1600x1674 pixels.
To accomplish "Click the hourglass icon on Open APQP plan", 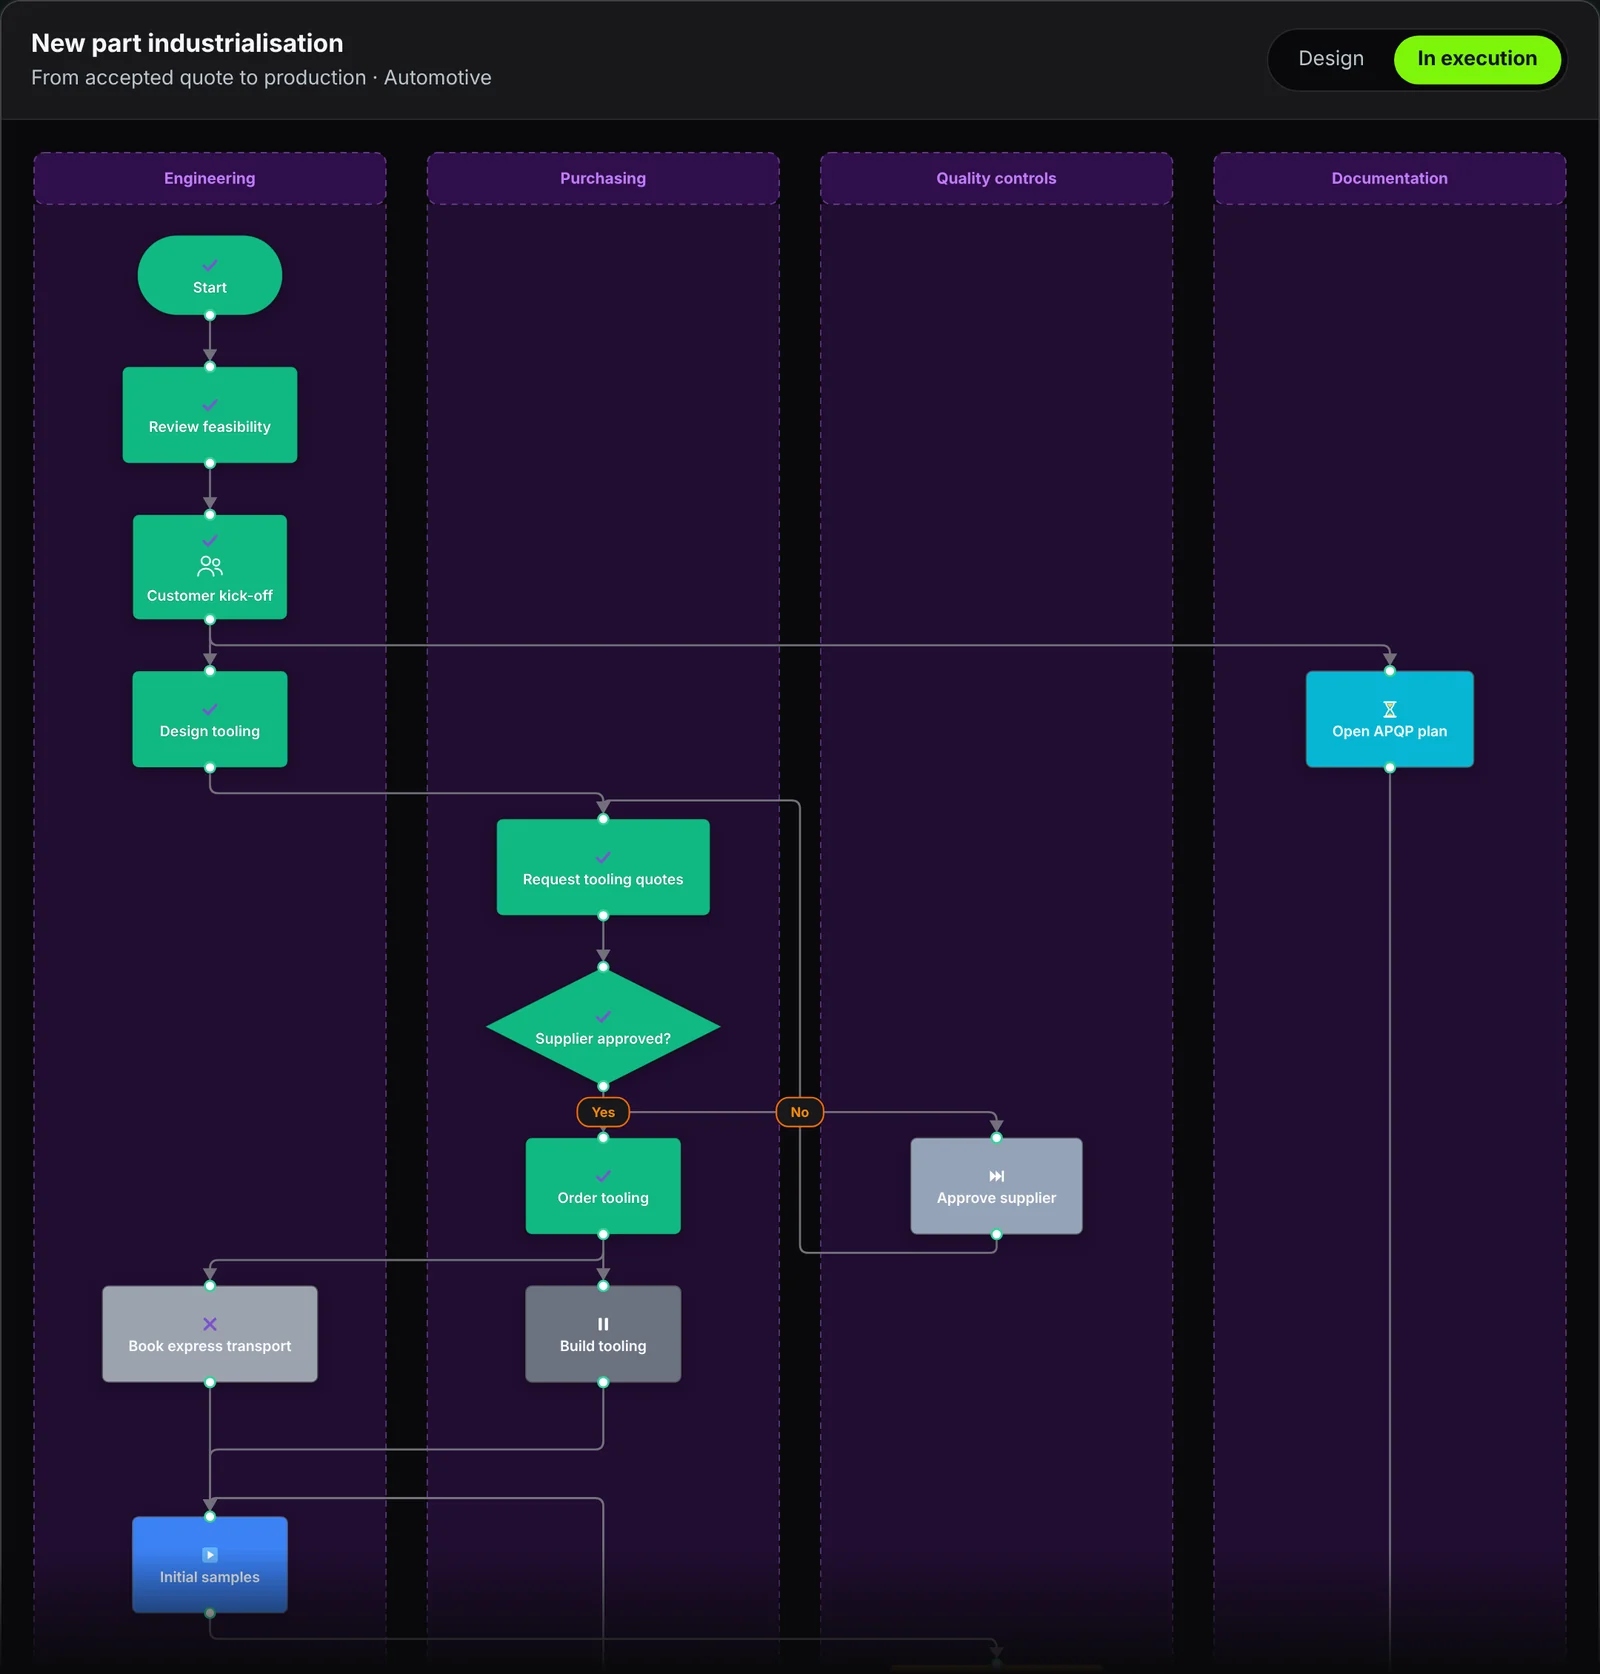I will tap(1389, 709).
